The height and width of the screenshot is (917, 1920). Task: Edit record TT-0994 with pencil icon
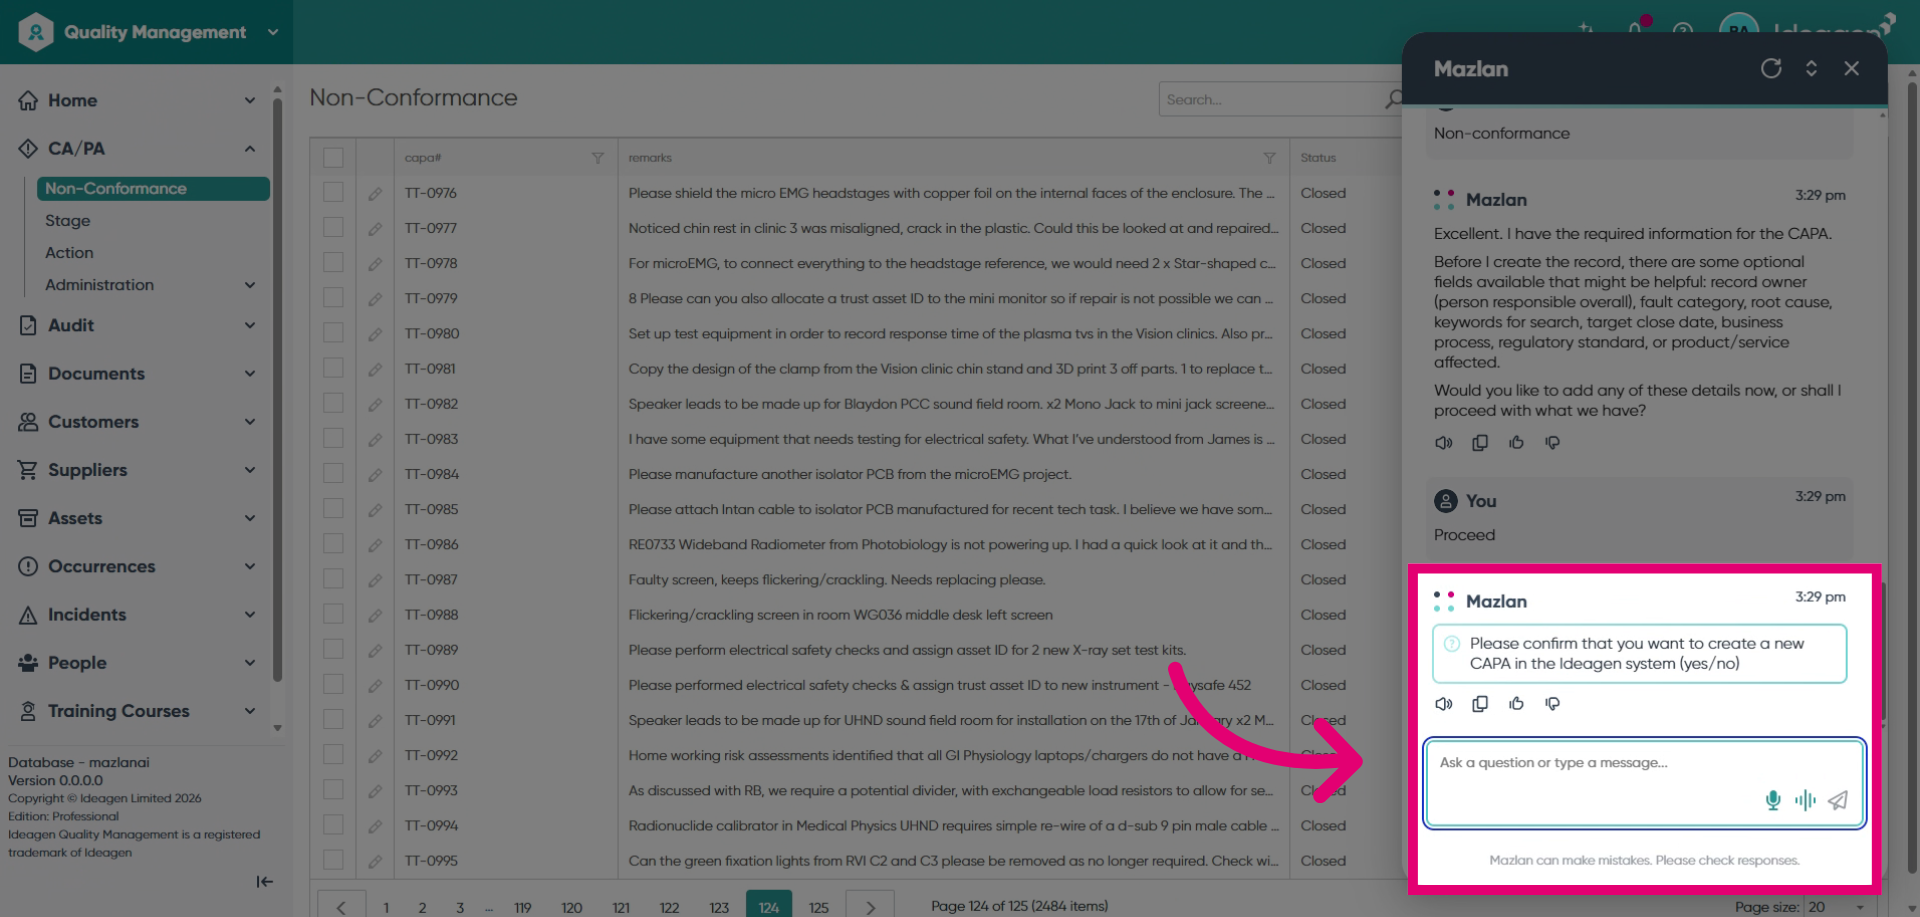[375, 826]
